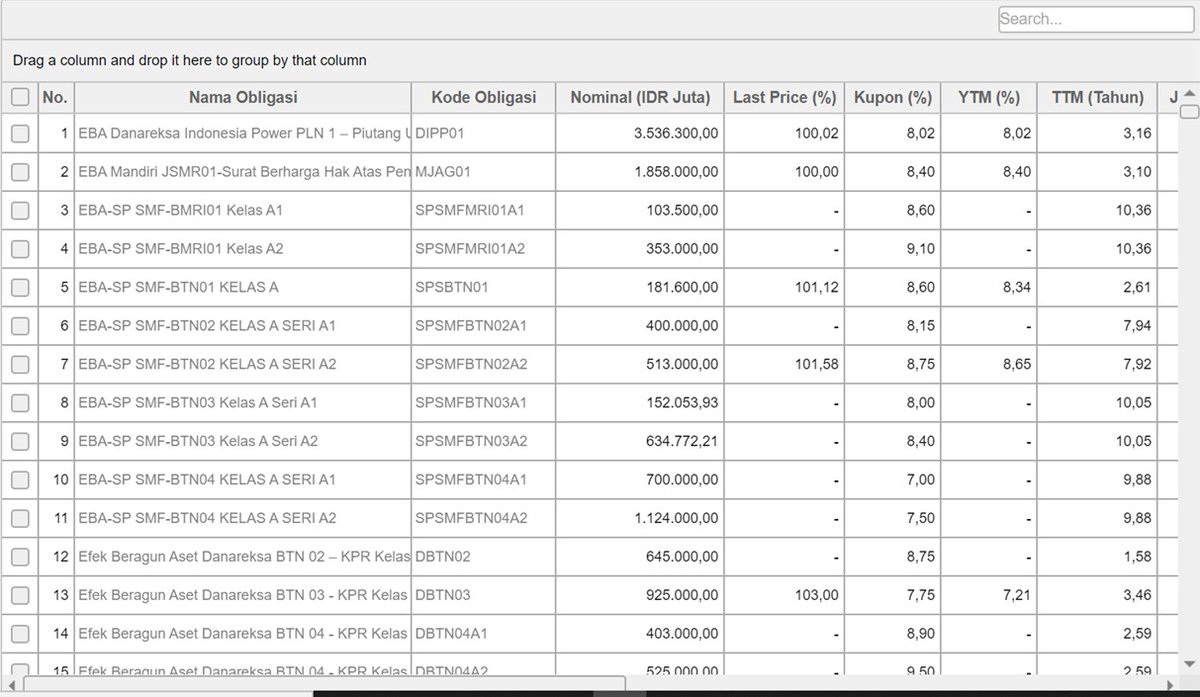Tick checkbox for row 7 SPSMFBTN02A2

[x=20, y=364]
